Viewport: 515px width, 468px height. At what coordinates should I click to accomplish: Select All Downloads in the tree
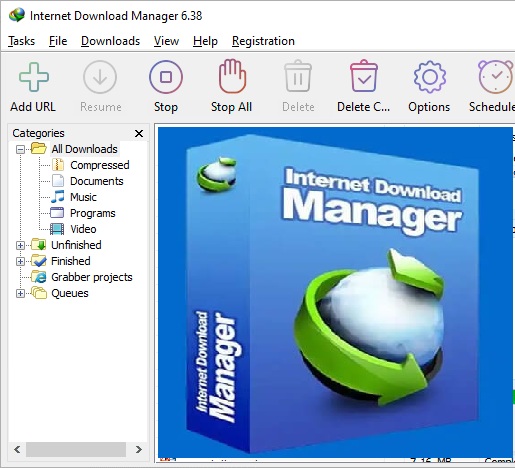tap(84, 149)
